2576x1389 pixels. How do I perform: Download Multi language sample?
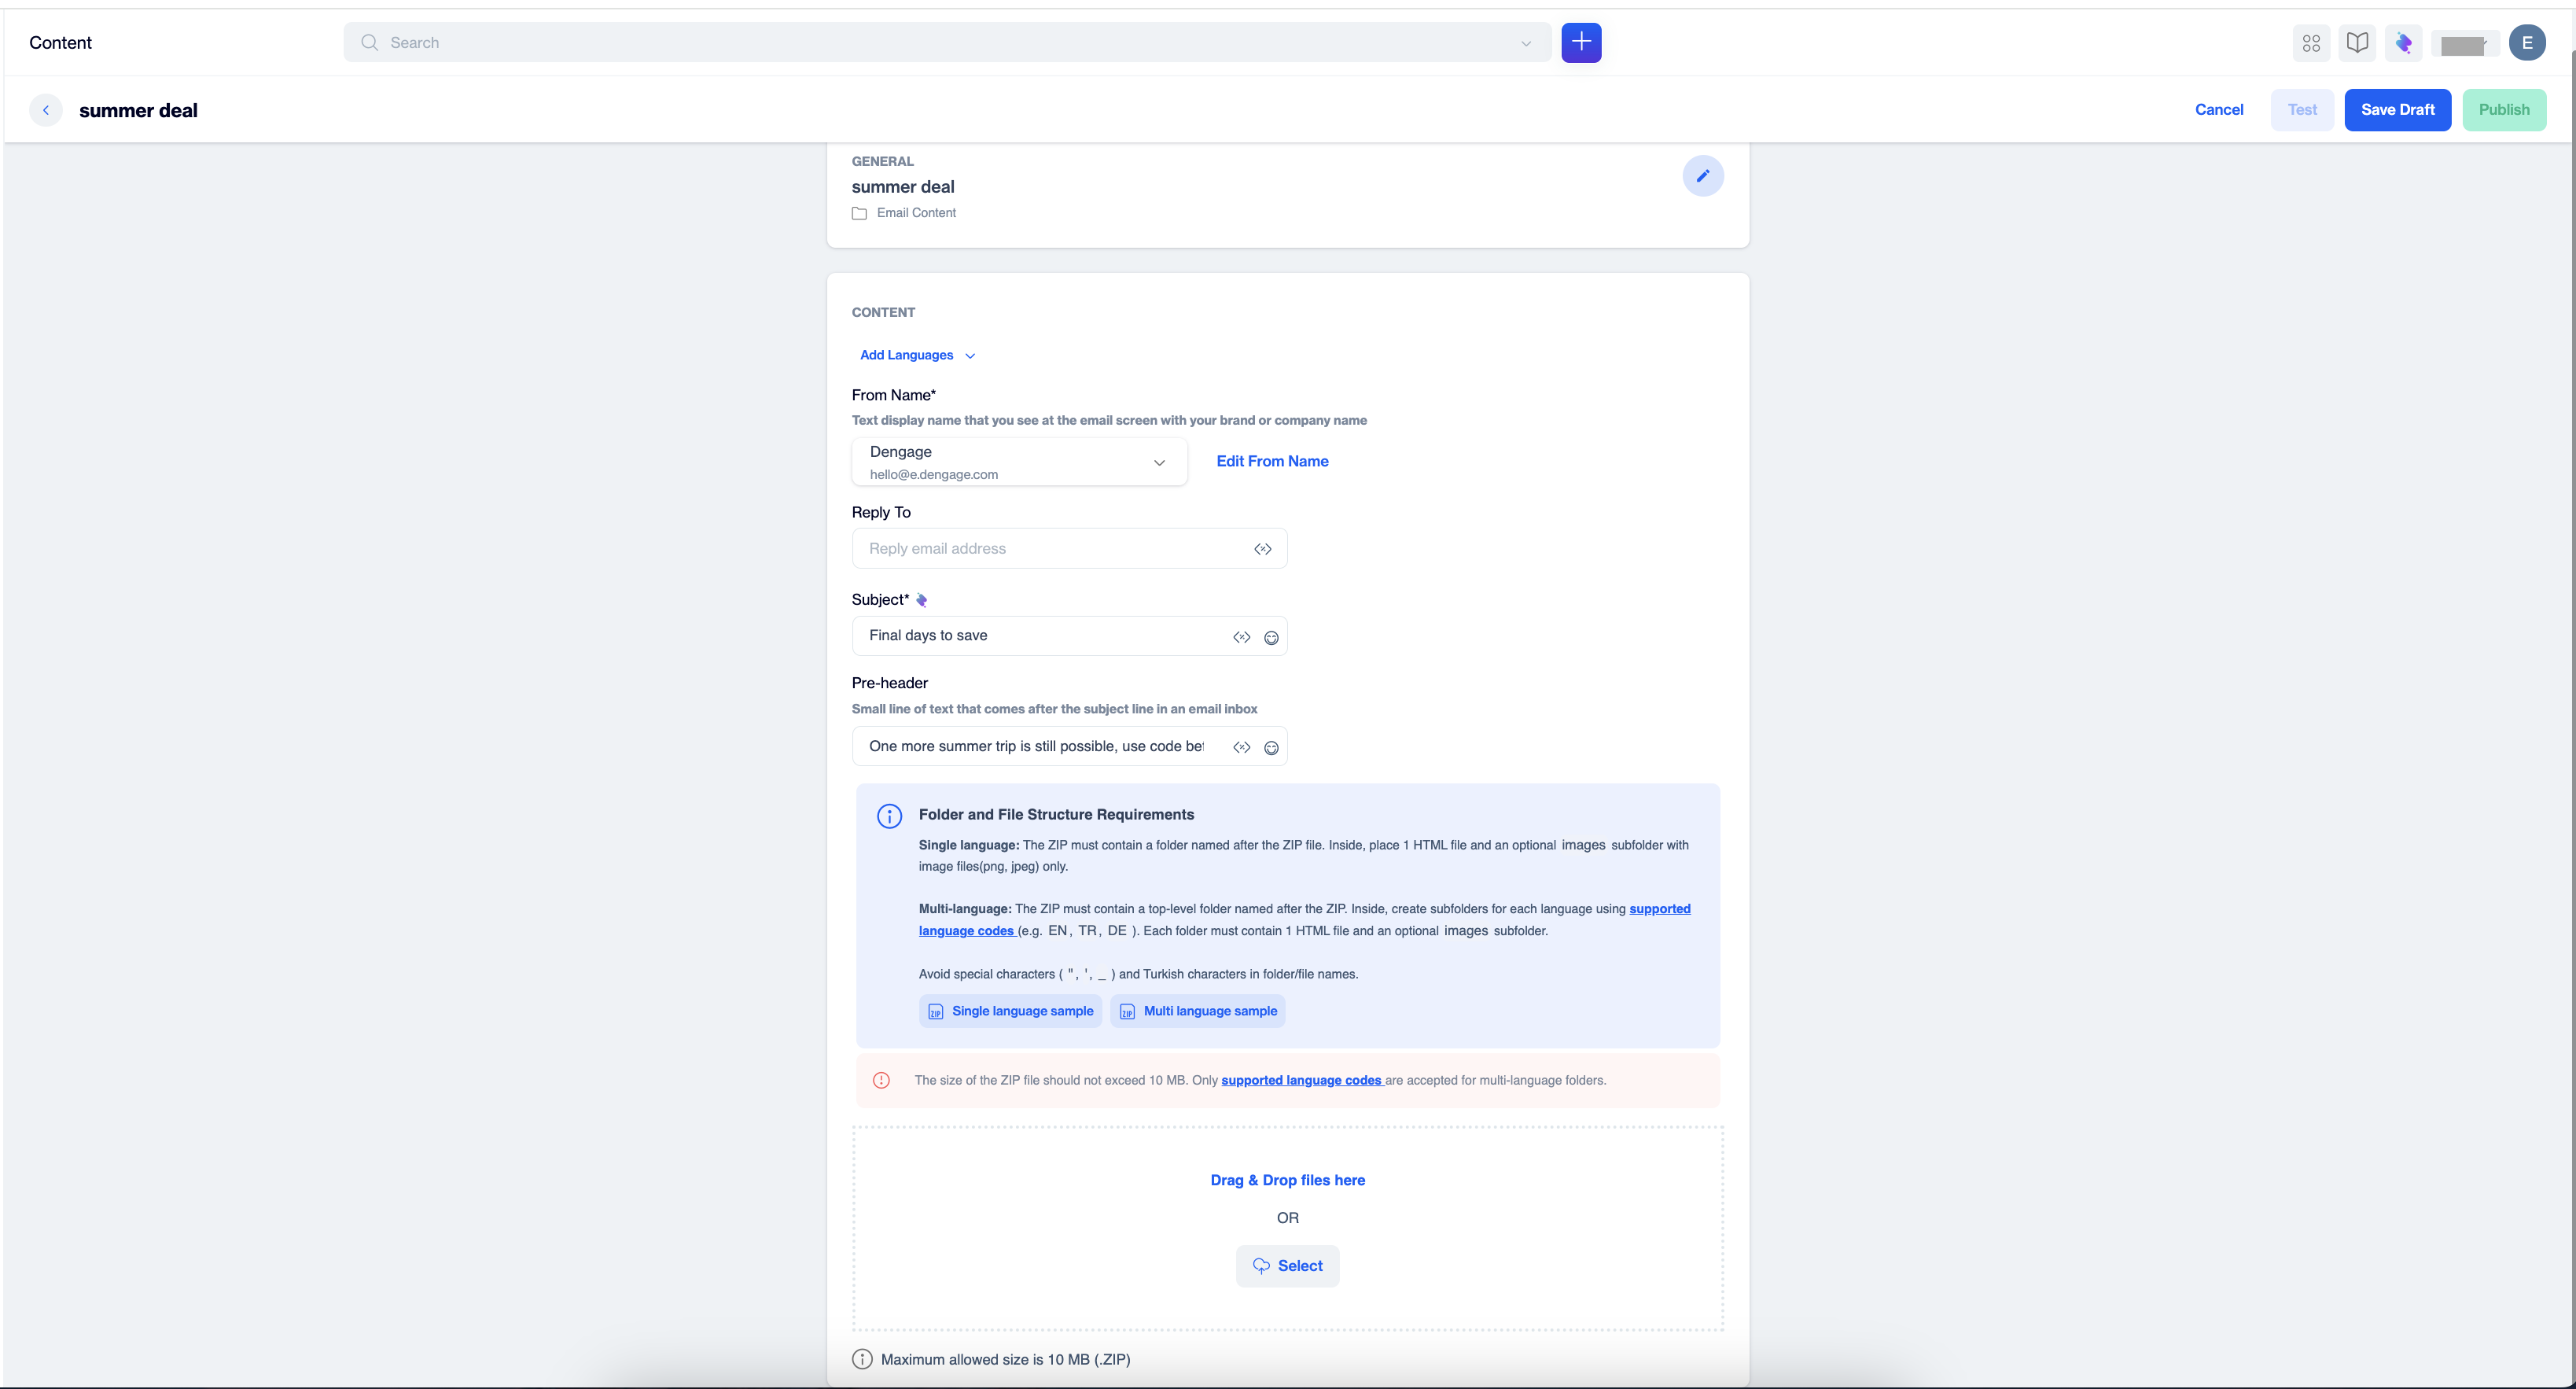tap(1197, 1011)
